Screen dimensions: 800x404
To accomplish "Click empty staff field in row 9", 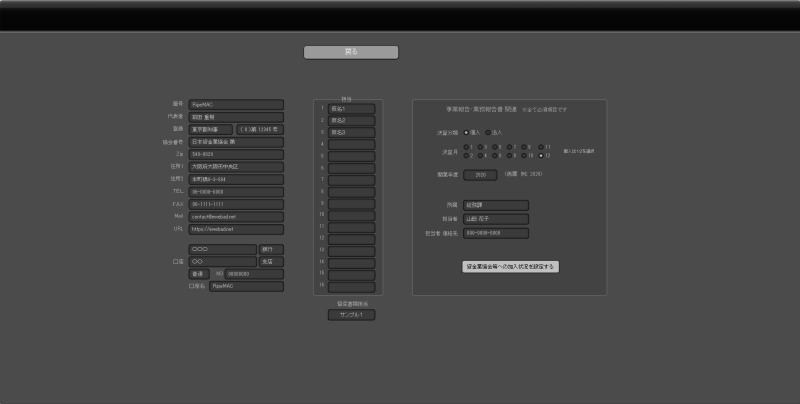I will click(x=352, y=204).
